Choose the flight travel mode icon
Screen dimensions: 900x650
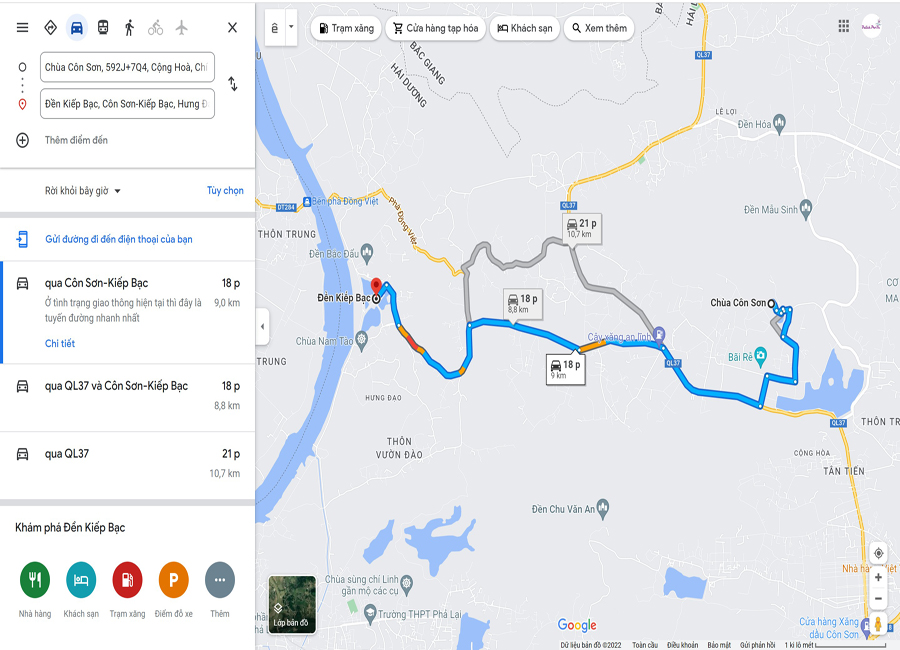181,28
